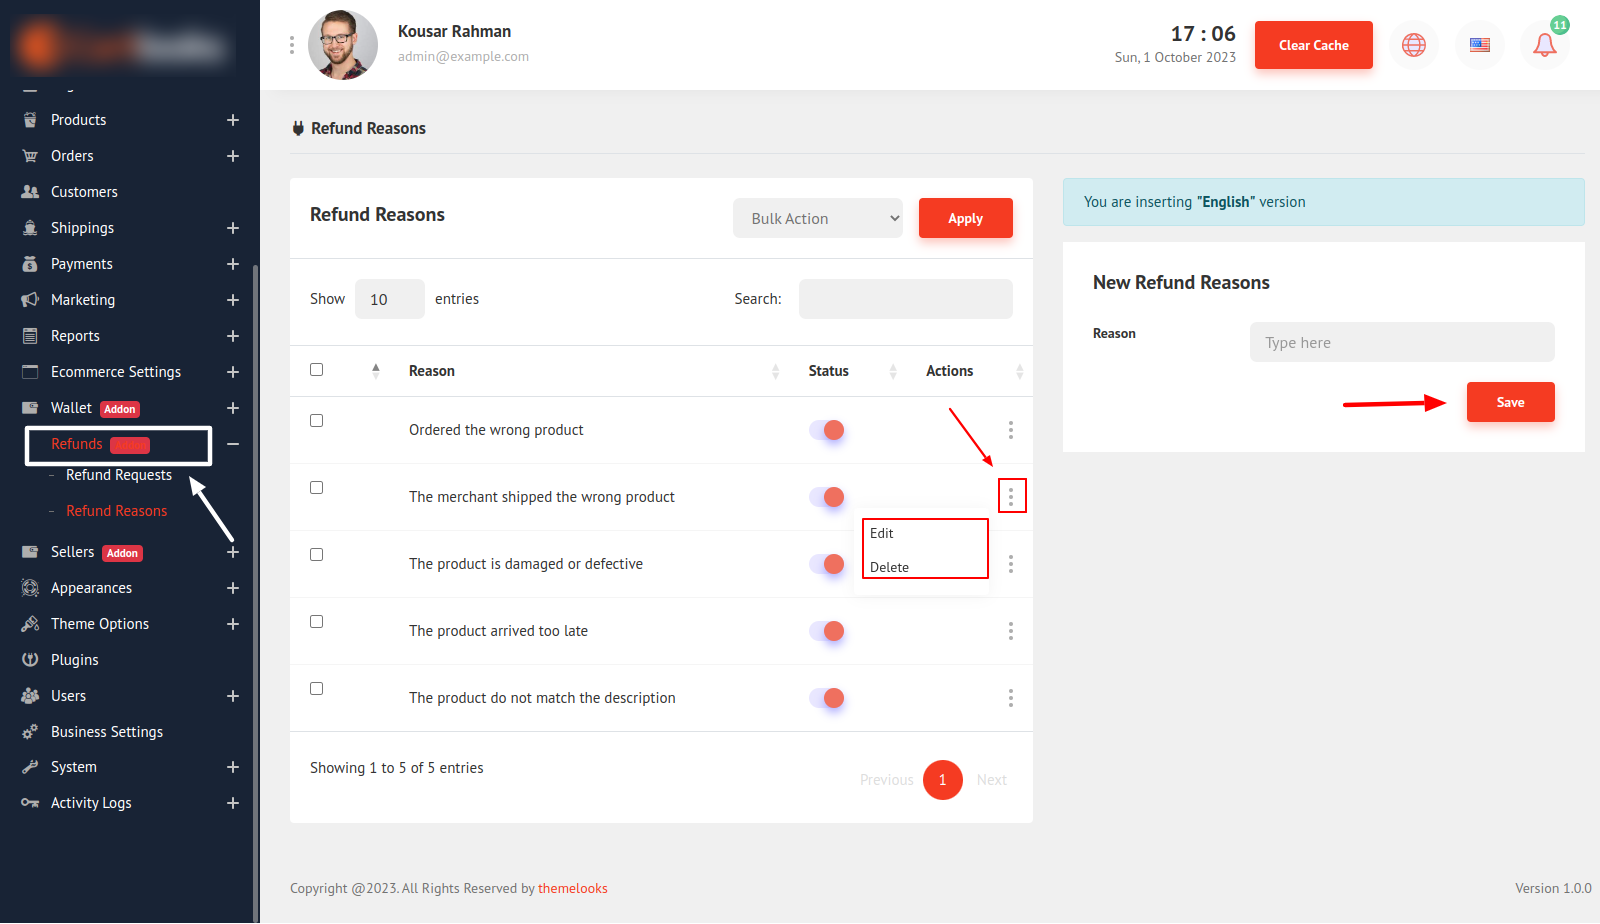The height and width of the screenshot is (924, 1600).
Task: Choose Edit from the row context menu
Action: click(x=882, y=534)
